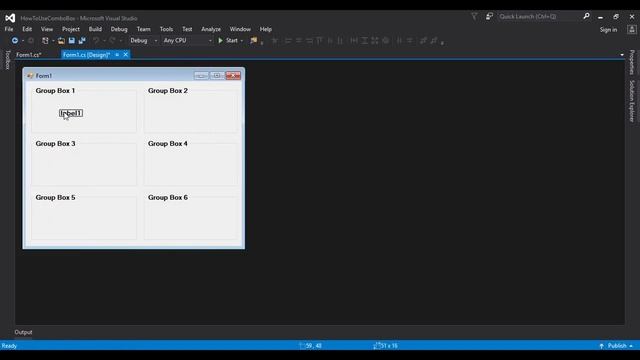640x360 pixels.
Task: Open the Edit menu
Action: [27, 29]
